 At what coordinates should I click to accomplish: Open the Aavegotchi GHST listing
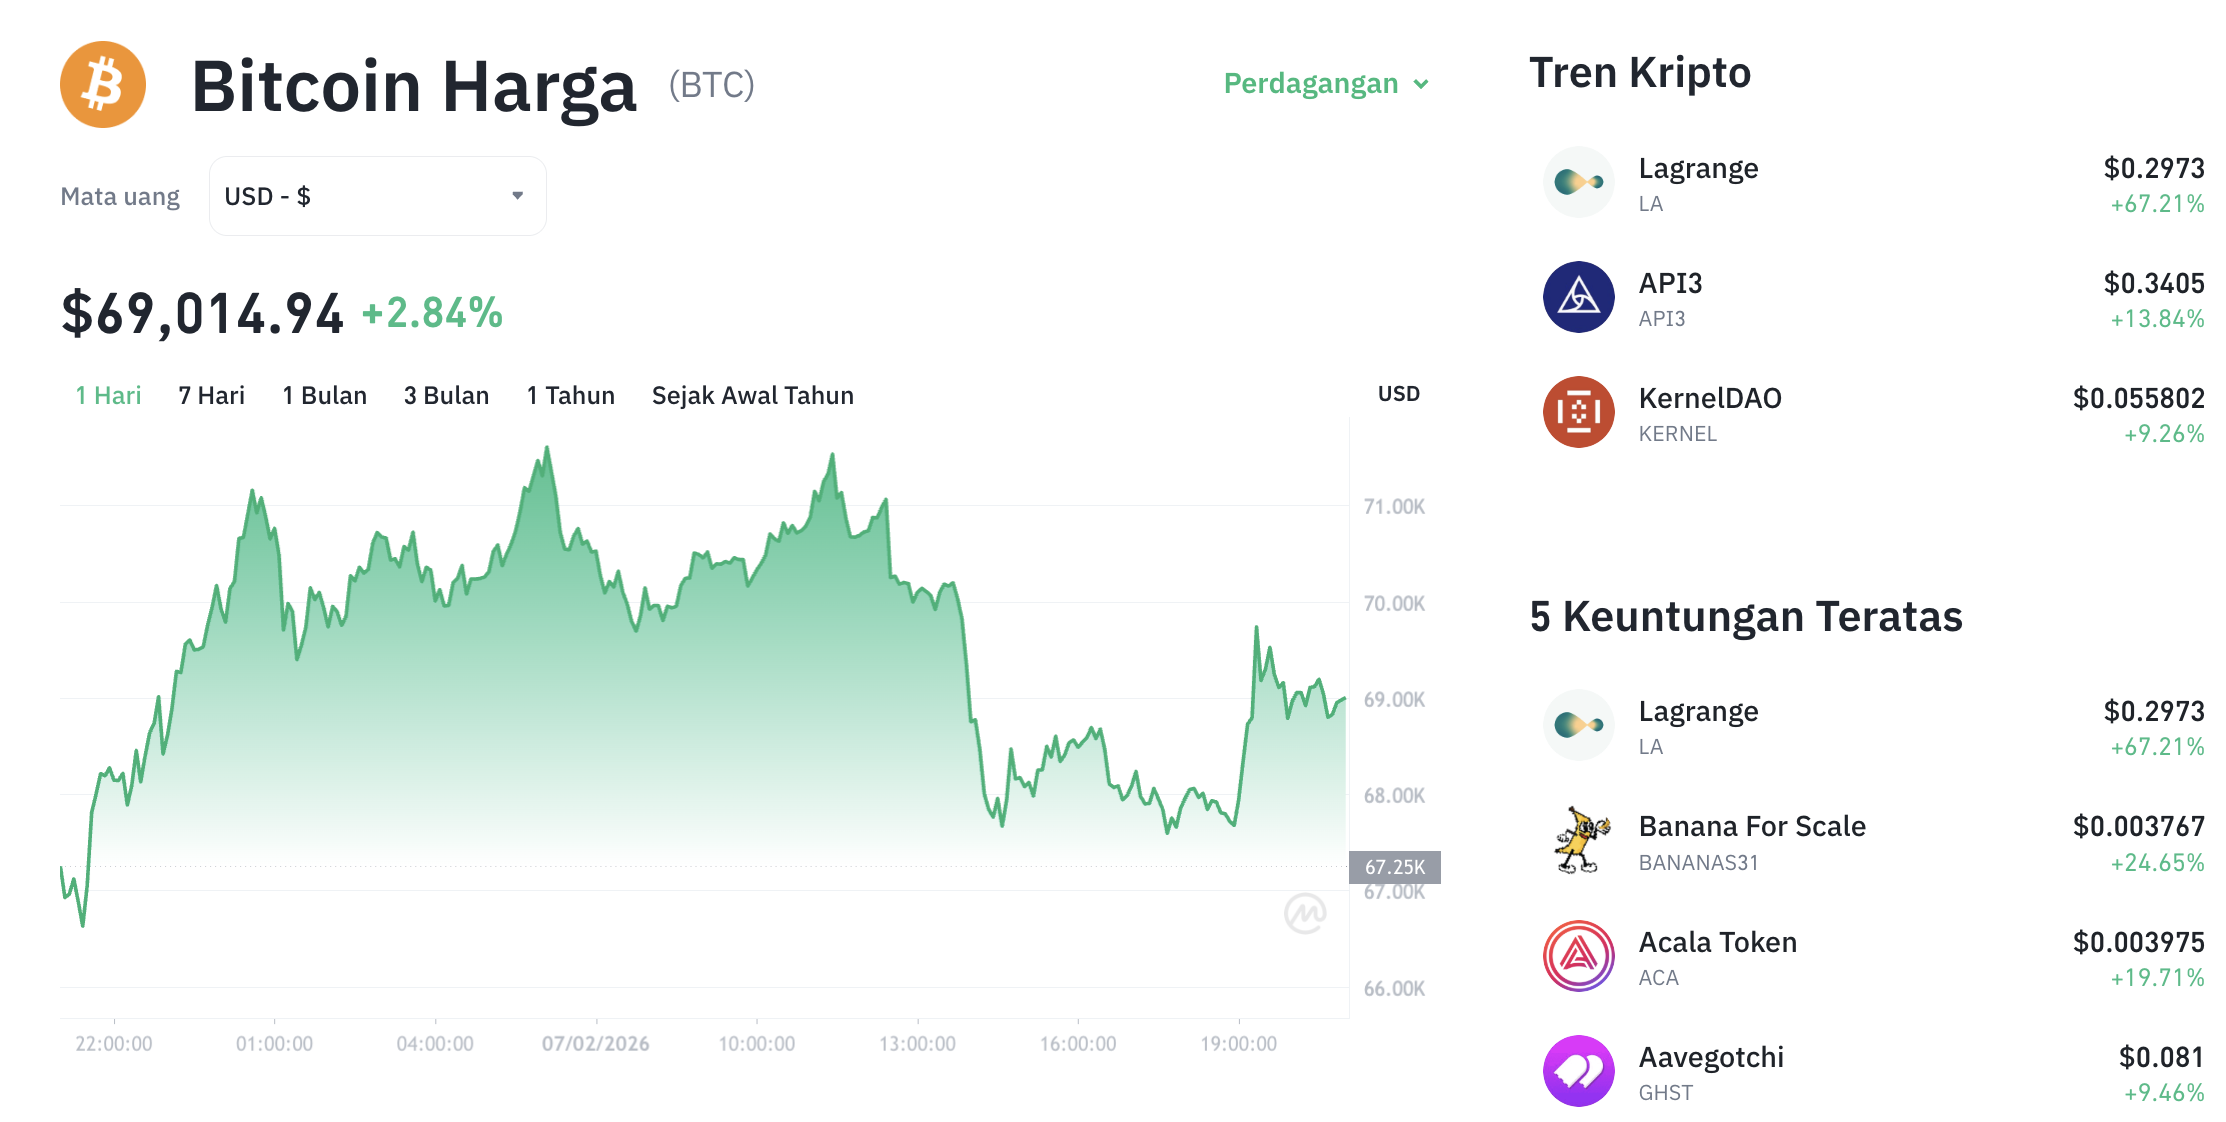[x=1712, y=1056]
